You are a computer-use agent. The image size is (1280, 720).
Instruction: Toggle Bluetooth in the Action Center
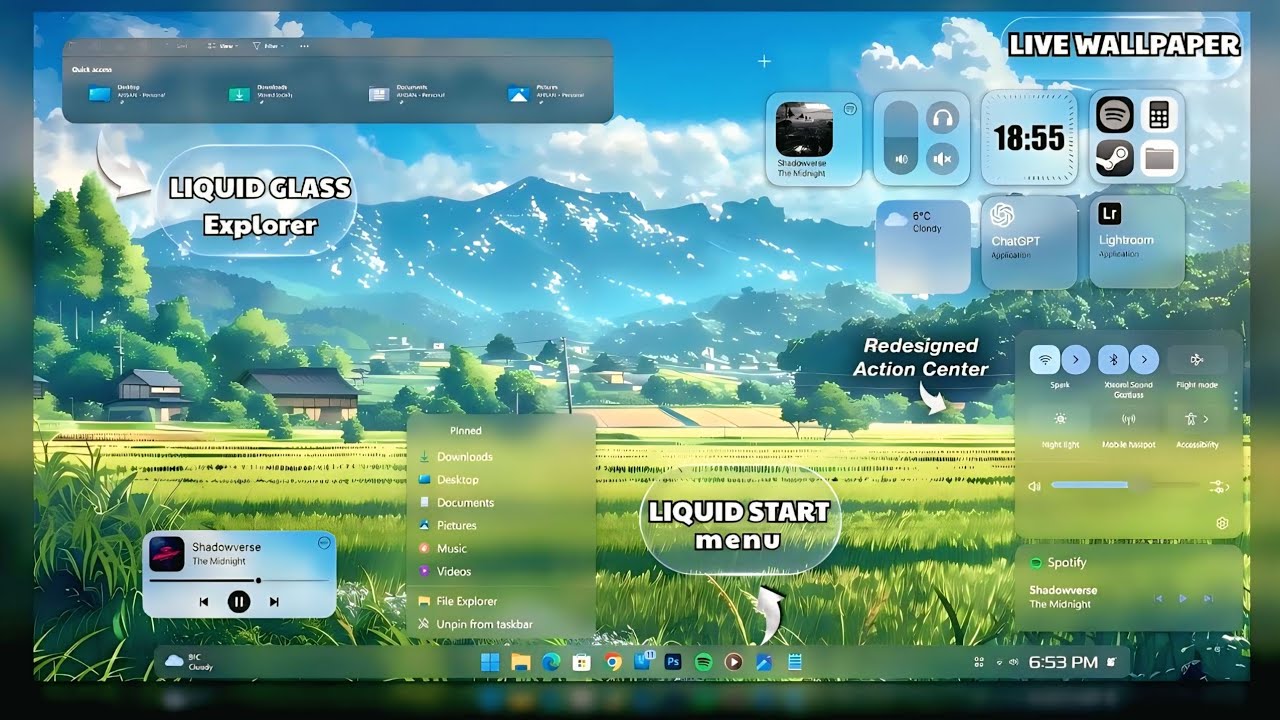[x=1114, y=360]
